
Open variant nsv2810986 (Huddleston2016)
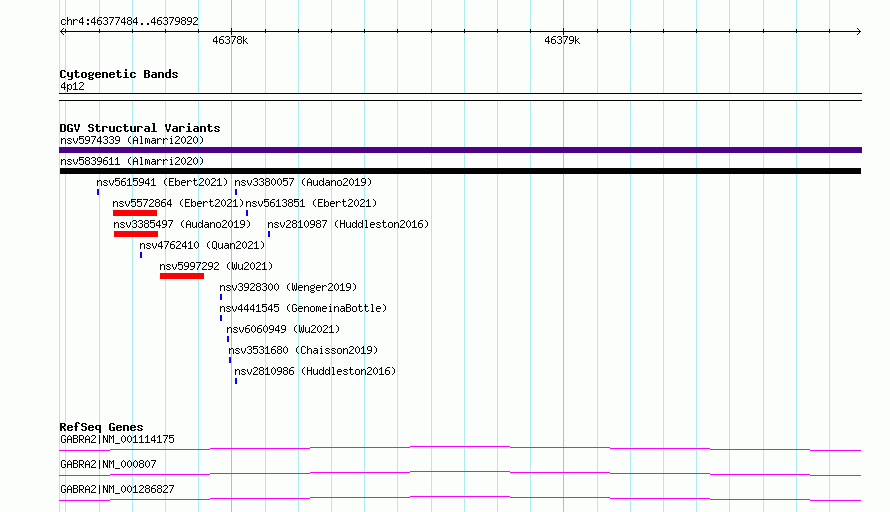[315, 371]
